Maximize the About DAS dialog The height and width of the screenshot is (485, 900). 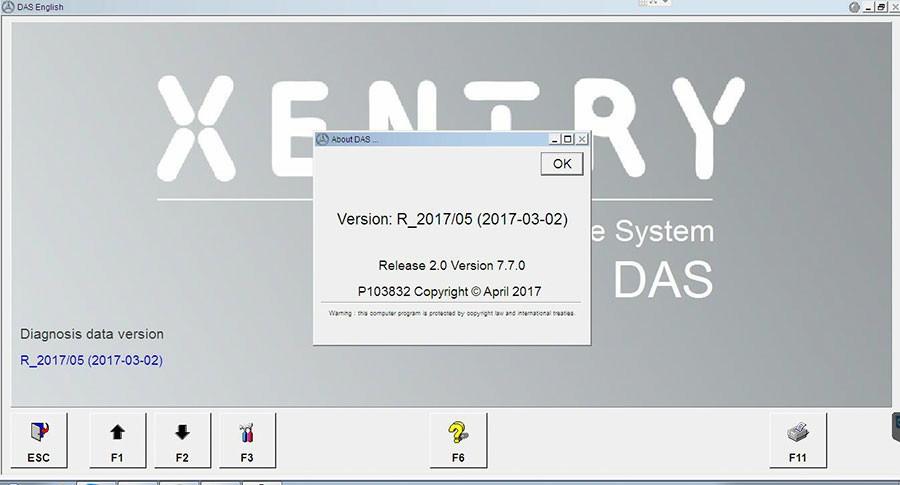point(568,139)
